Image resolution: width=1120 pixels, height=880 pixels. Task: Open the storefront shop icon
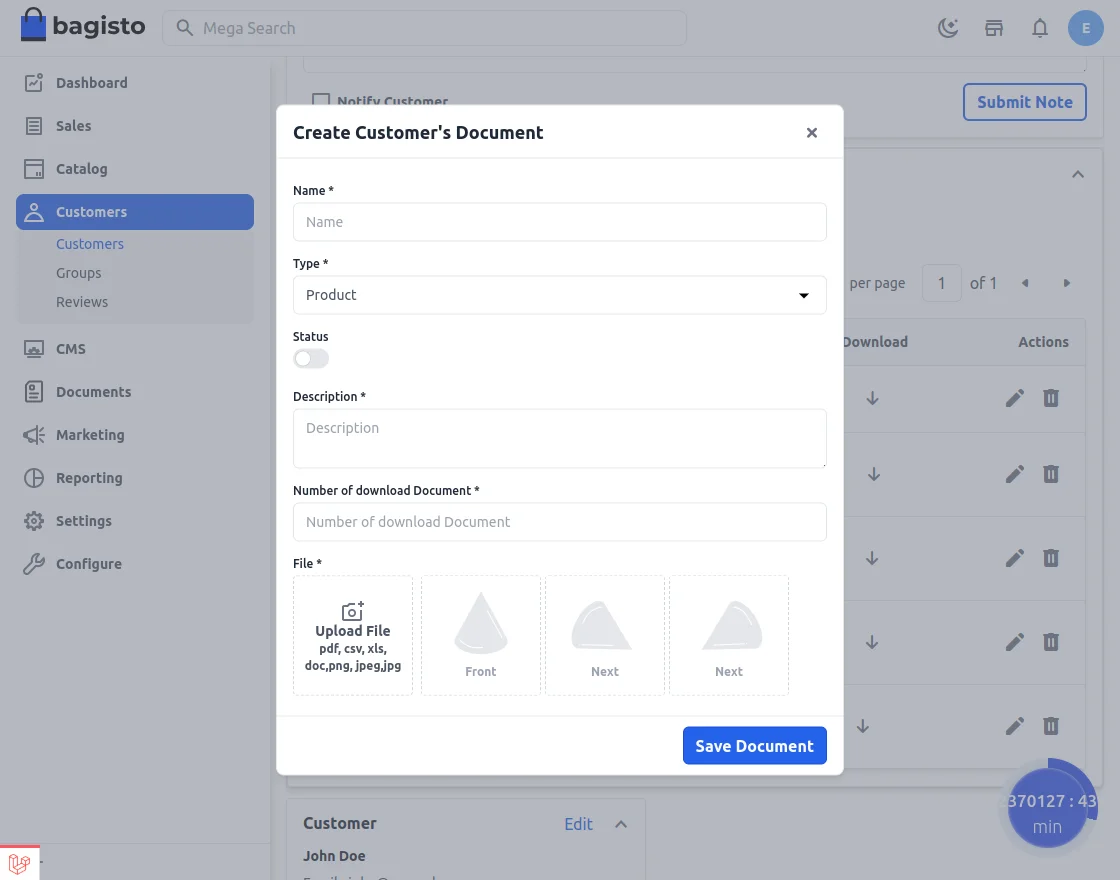(x=994, y=28)
